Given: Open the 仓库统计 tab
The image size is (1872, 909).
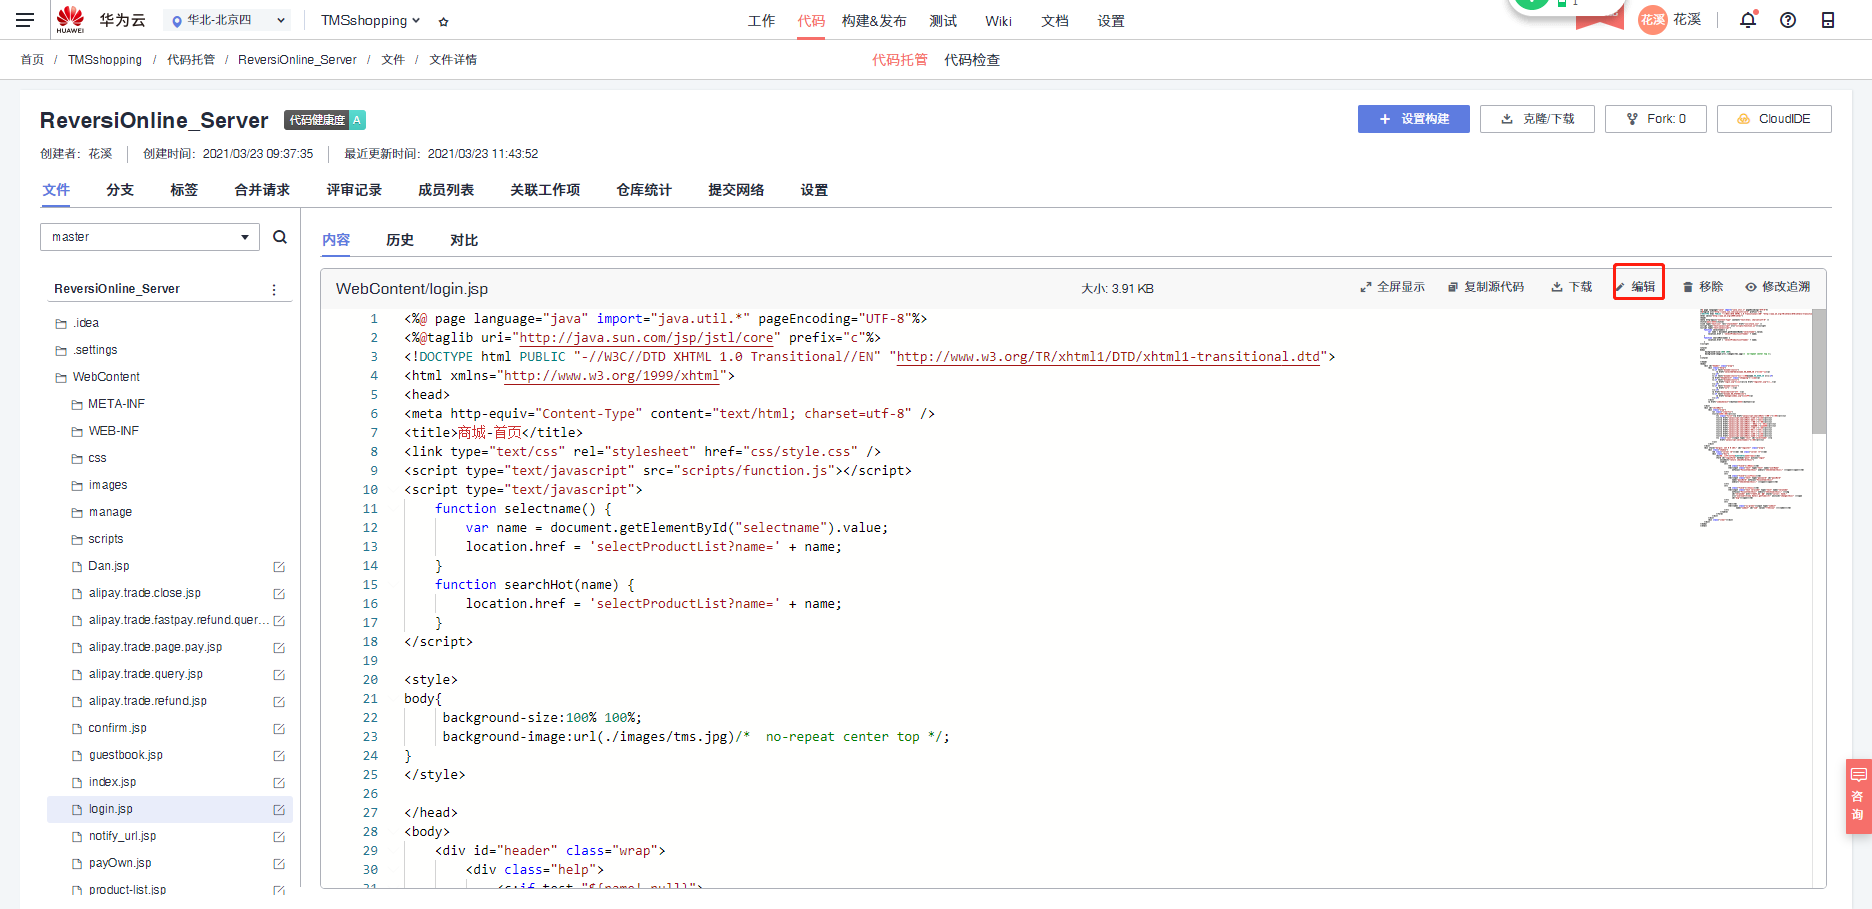Looking at the screenshot, I should [644, 190].
